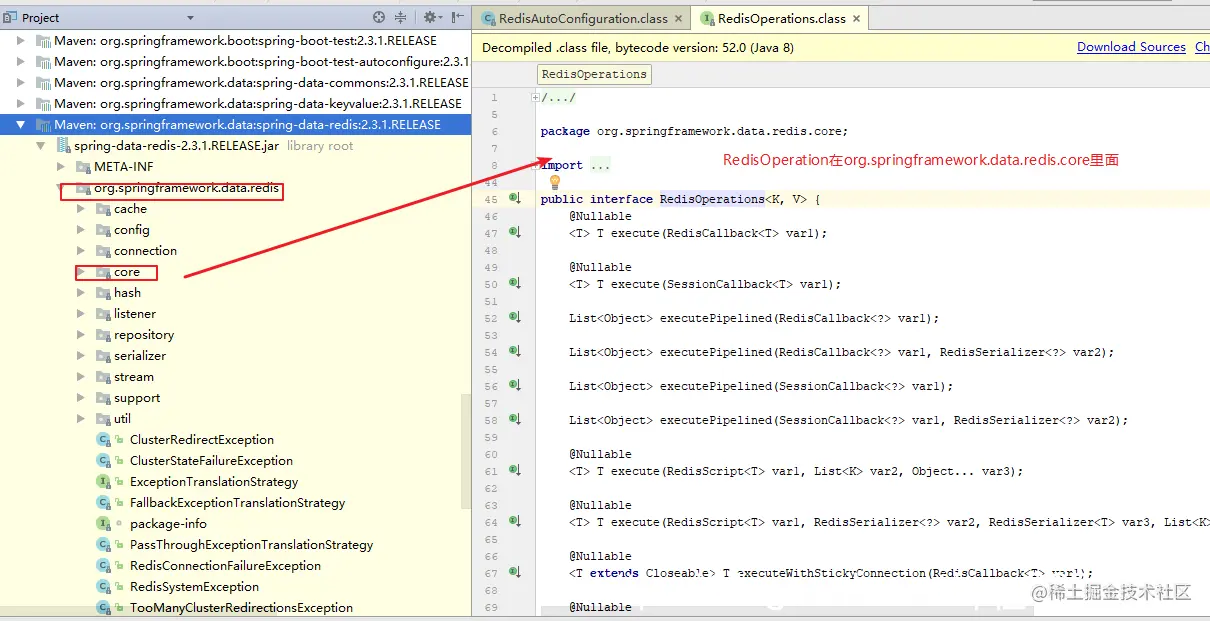Select the stream package
The image size is (1210, 621).
[x=134, y=377]
